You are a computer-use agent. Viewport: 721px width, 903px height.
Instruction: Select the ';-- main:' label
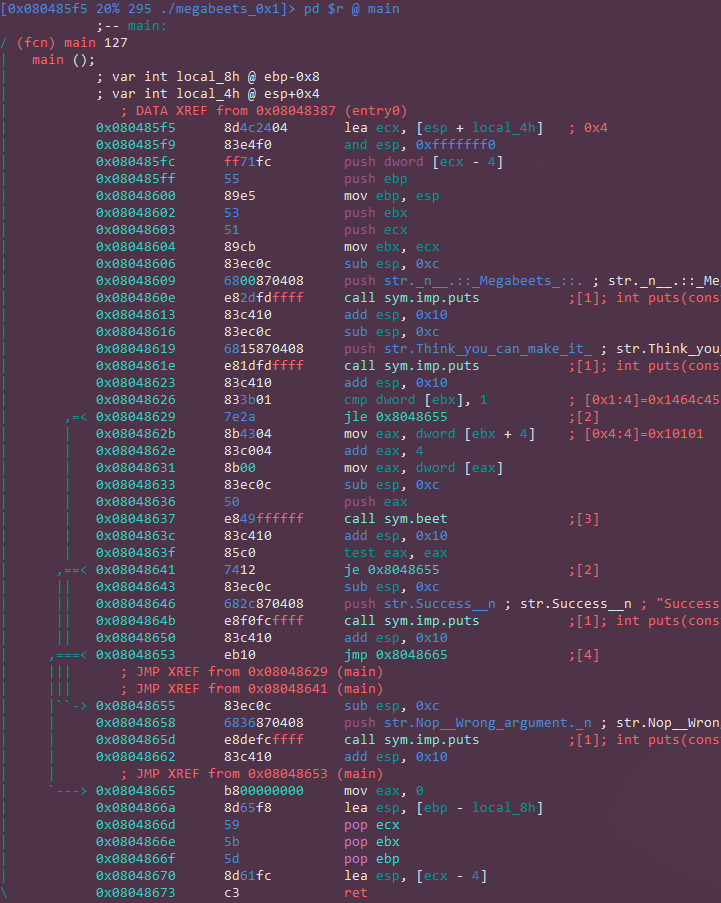[131, 26]
